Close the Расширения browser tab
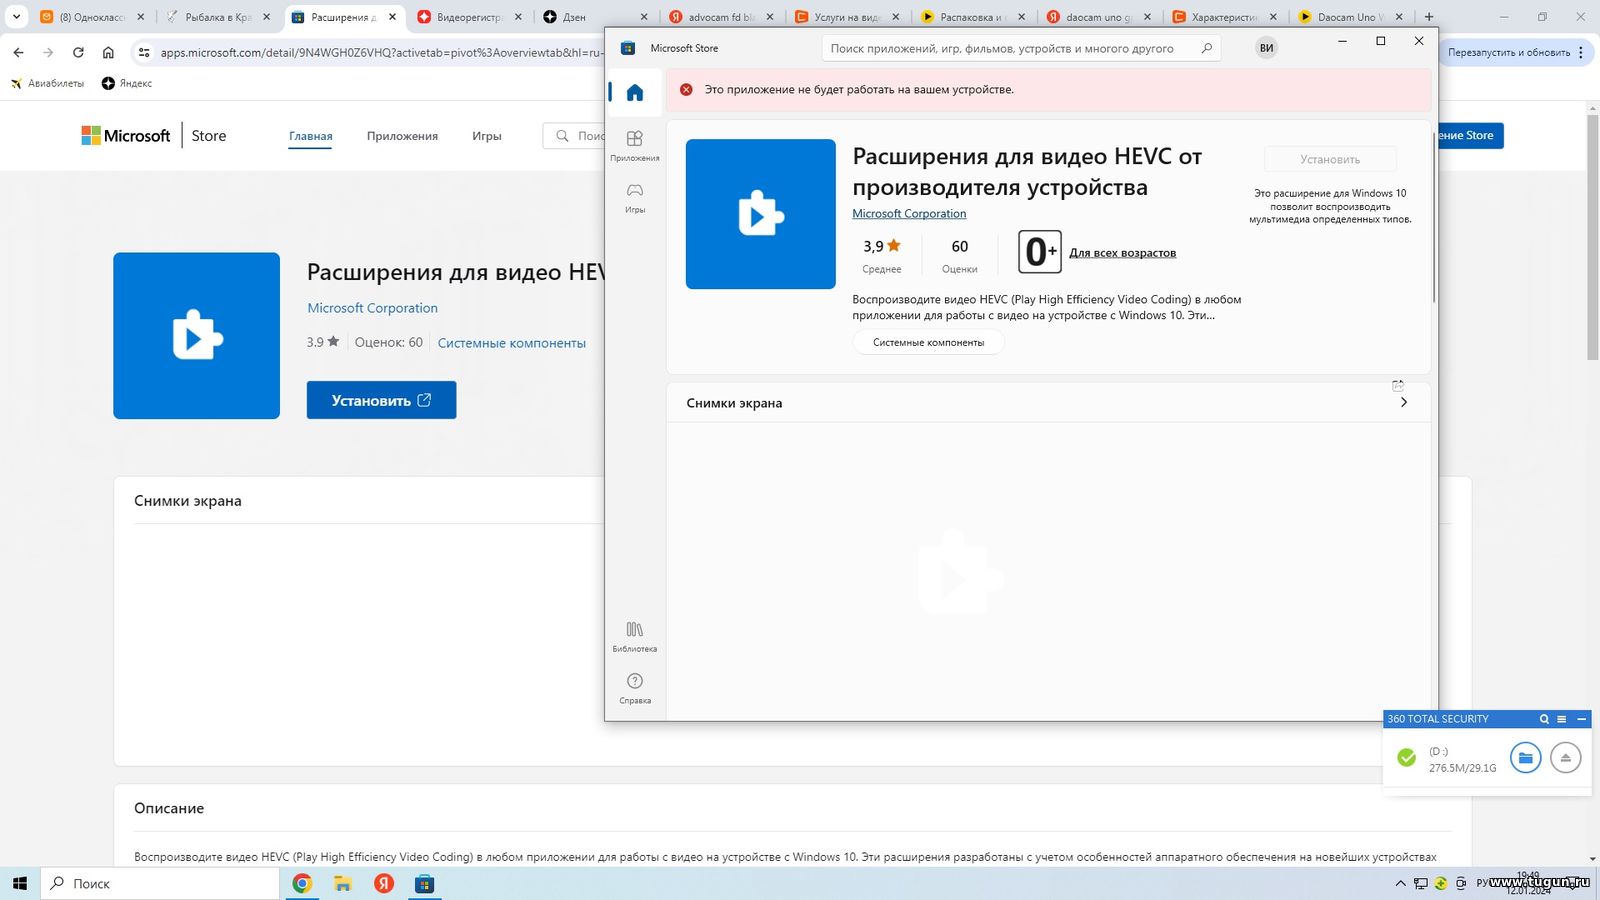The height and width of the screenshot is (900, 1600). pos(392,17)
